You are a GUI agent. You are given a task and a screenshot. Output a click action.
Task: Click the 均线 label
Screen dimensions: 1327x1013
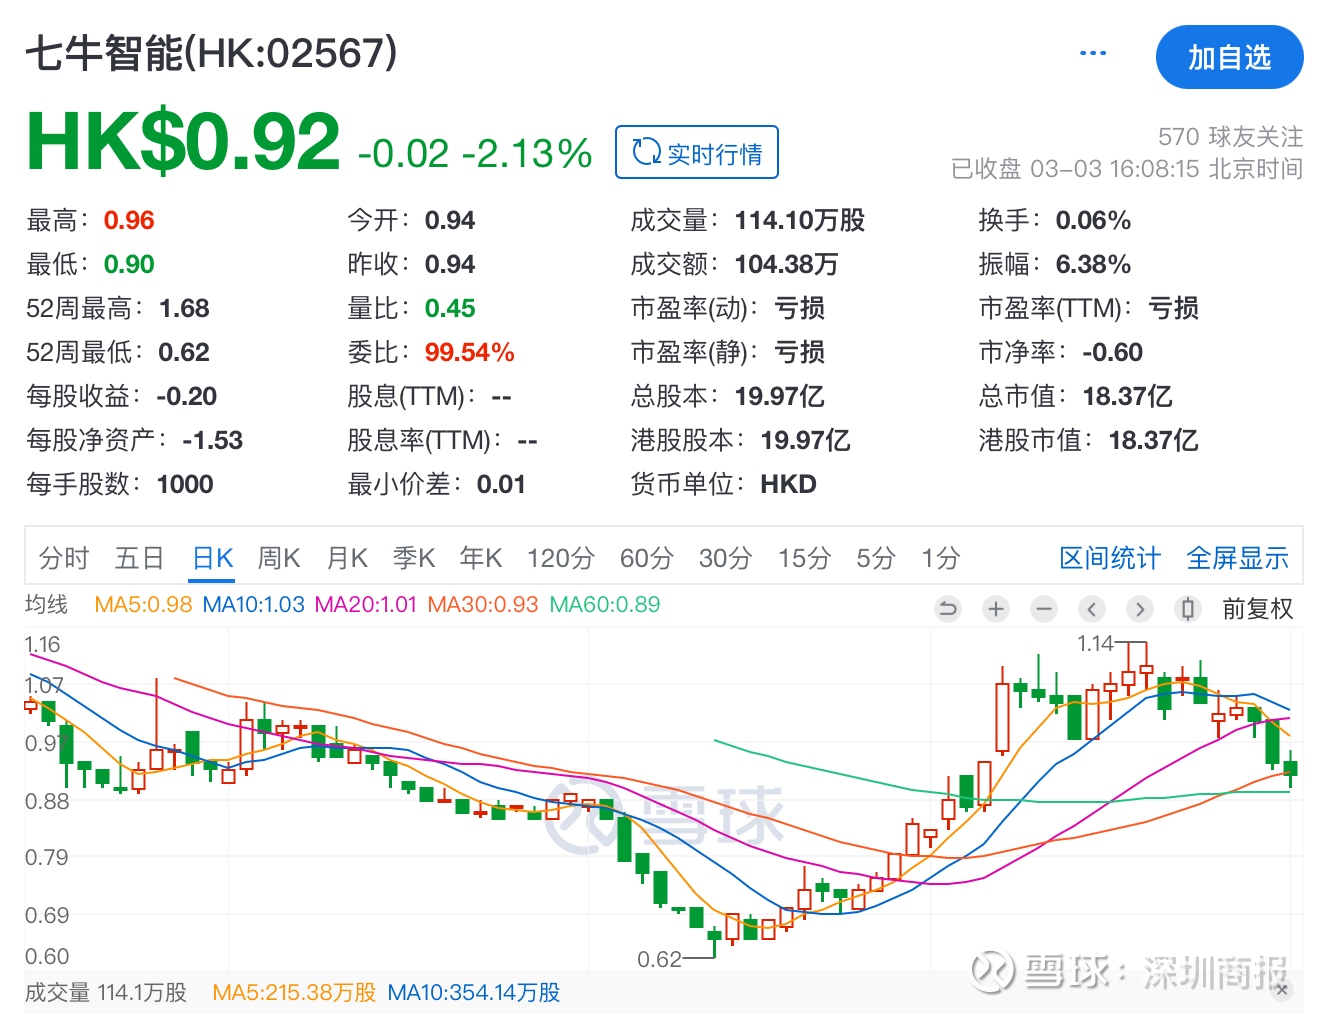pos(46,604)
